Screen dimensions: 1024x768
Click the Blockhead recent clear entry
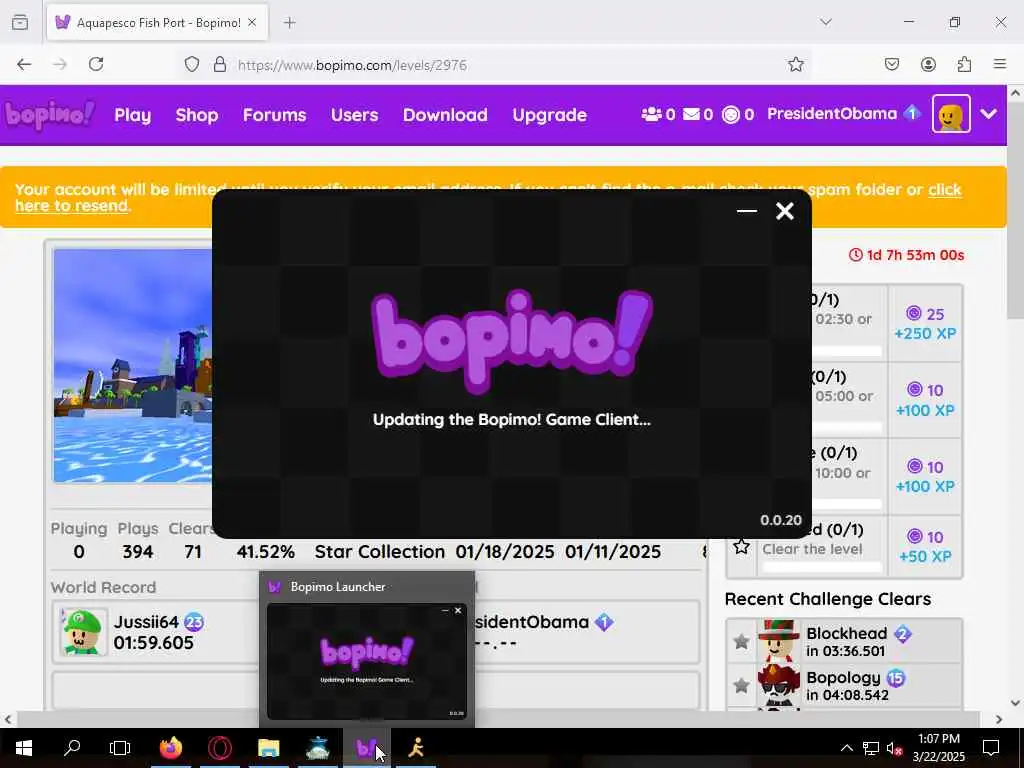tap(844, 641)
